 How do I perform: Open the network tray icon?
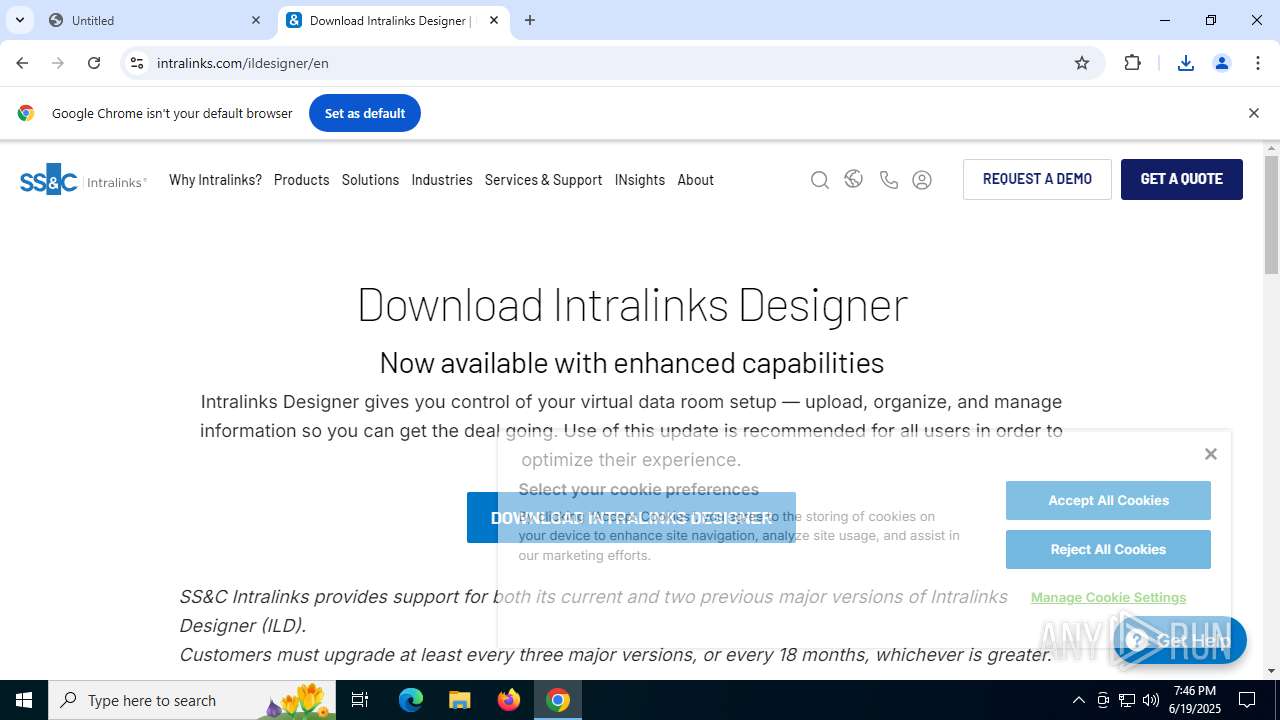(x=1127, y=700)
